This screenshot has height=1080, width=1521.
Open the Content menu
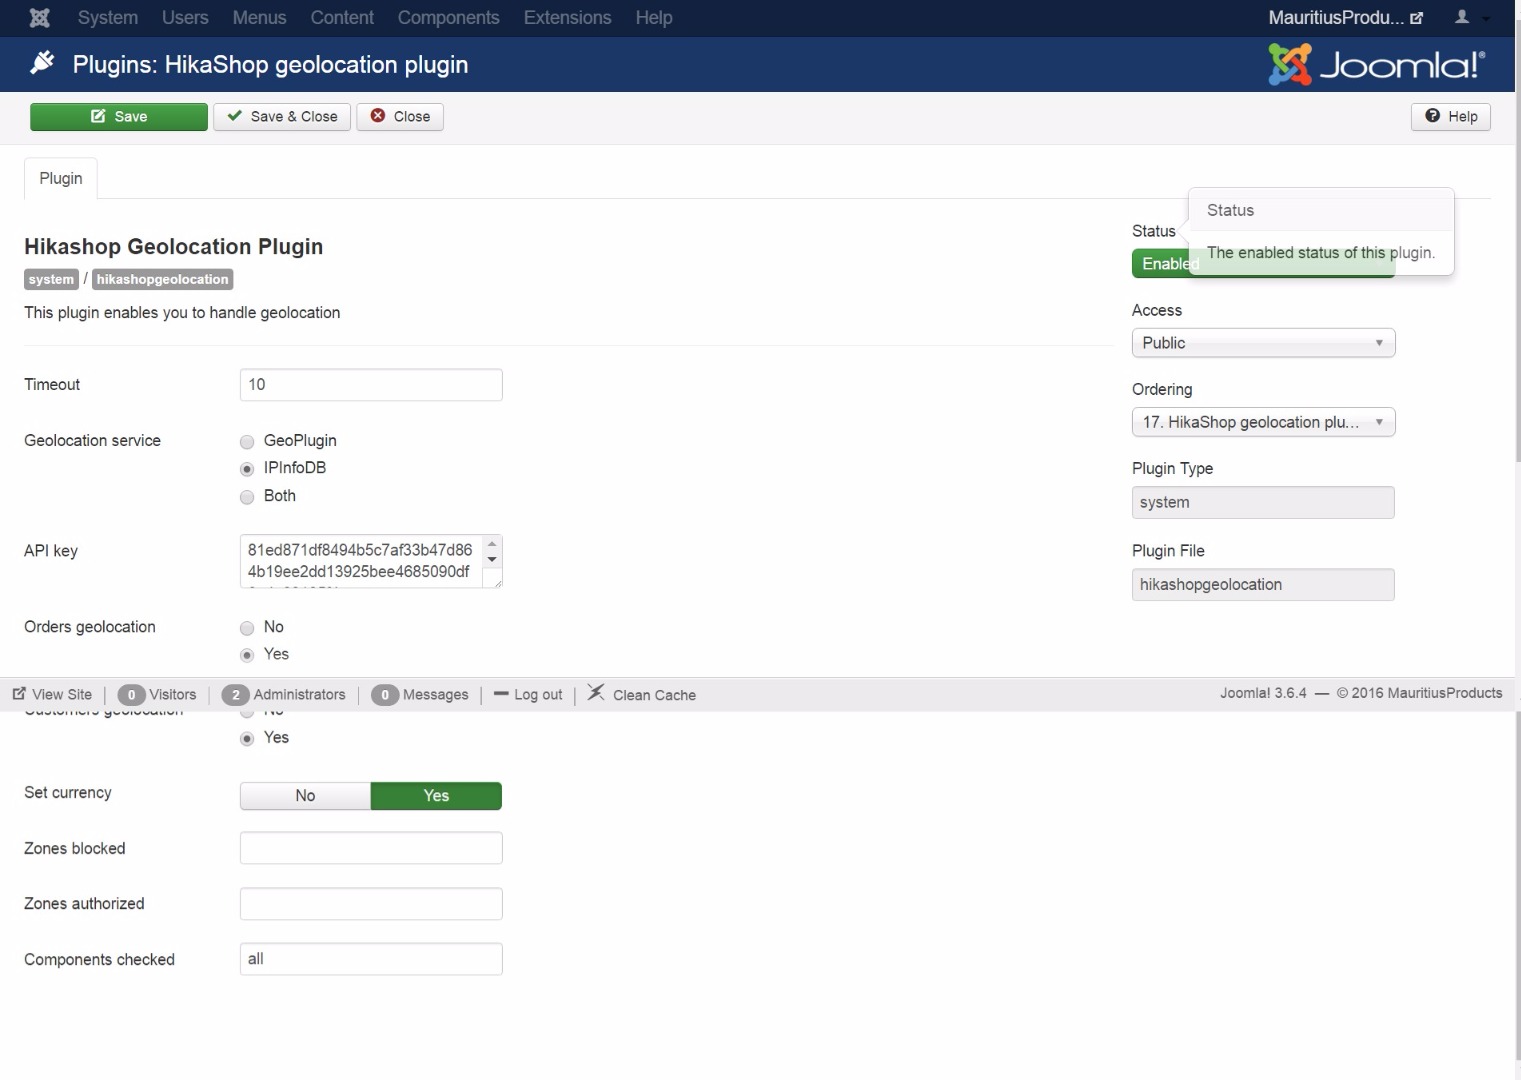[342, 18]
